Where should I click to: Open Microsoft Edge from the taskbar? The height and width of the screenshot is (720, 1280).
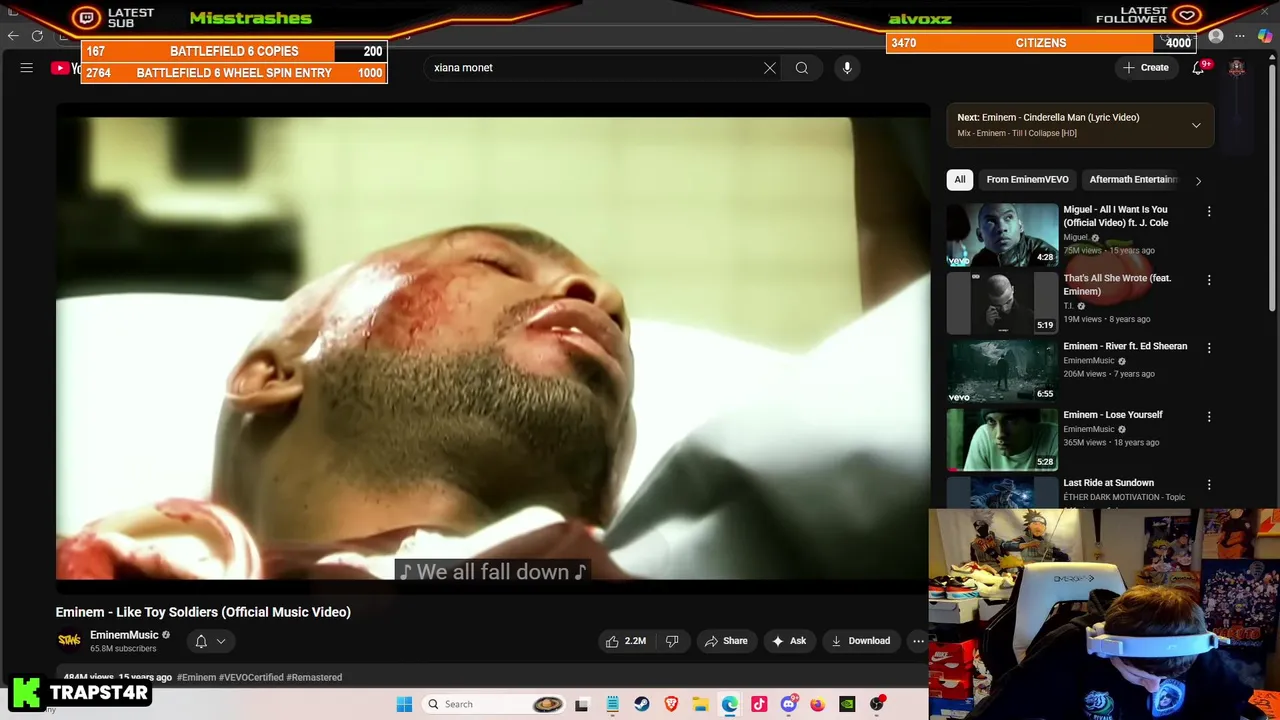(x=730, y=704)
